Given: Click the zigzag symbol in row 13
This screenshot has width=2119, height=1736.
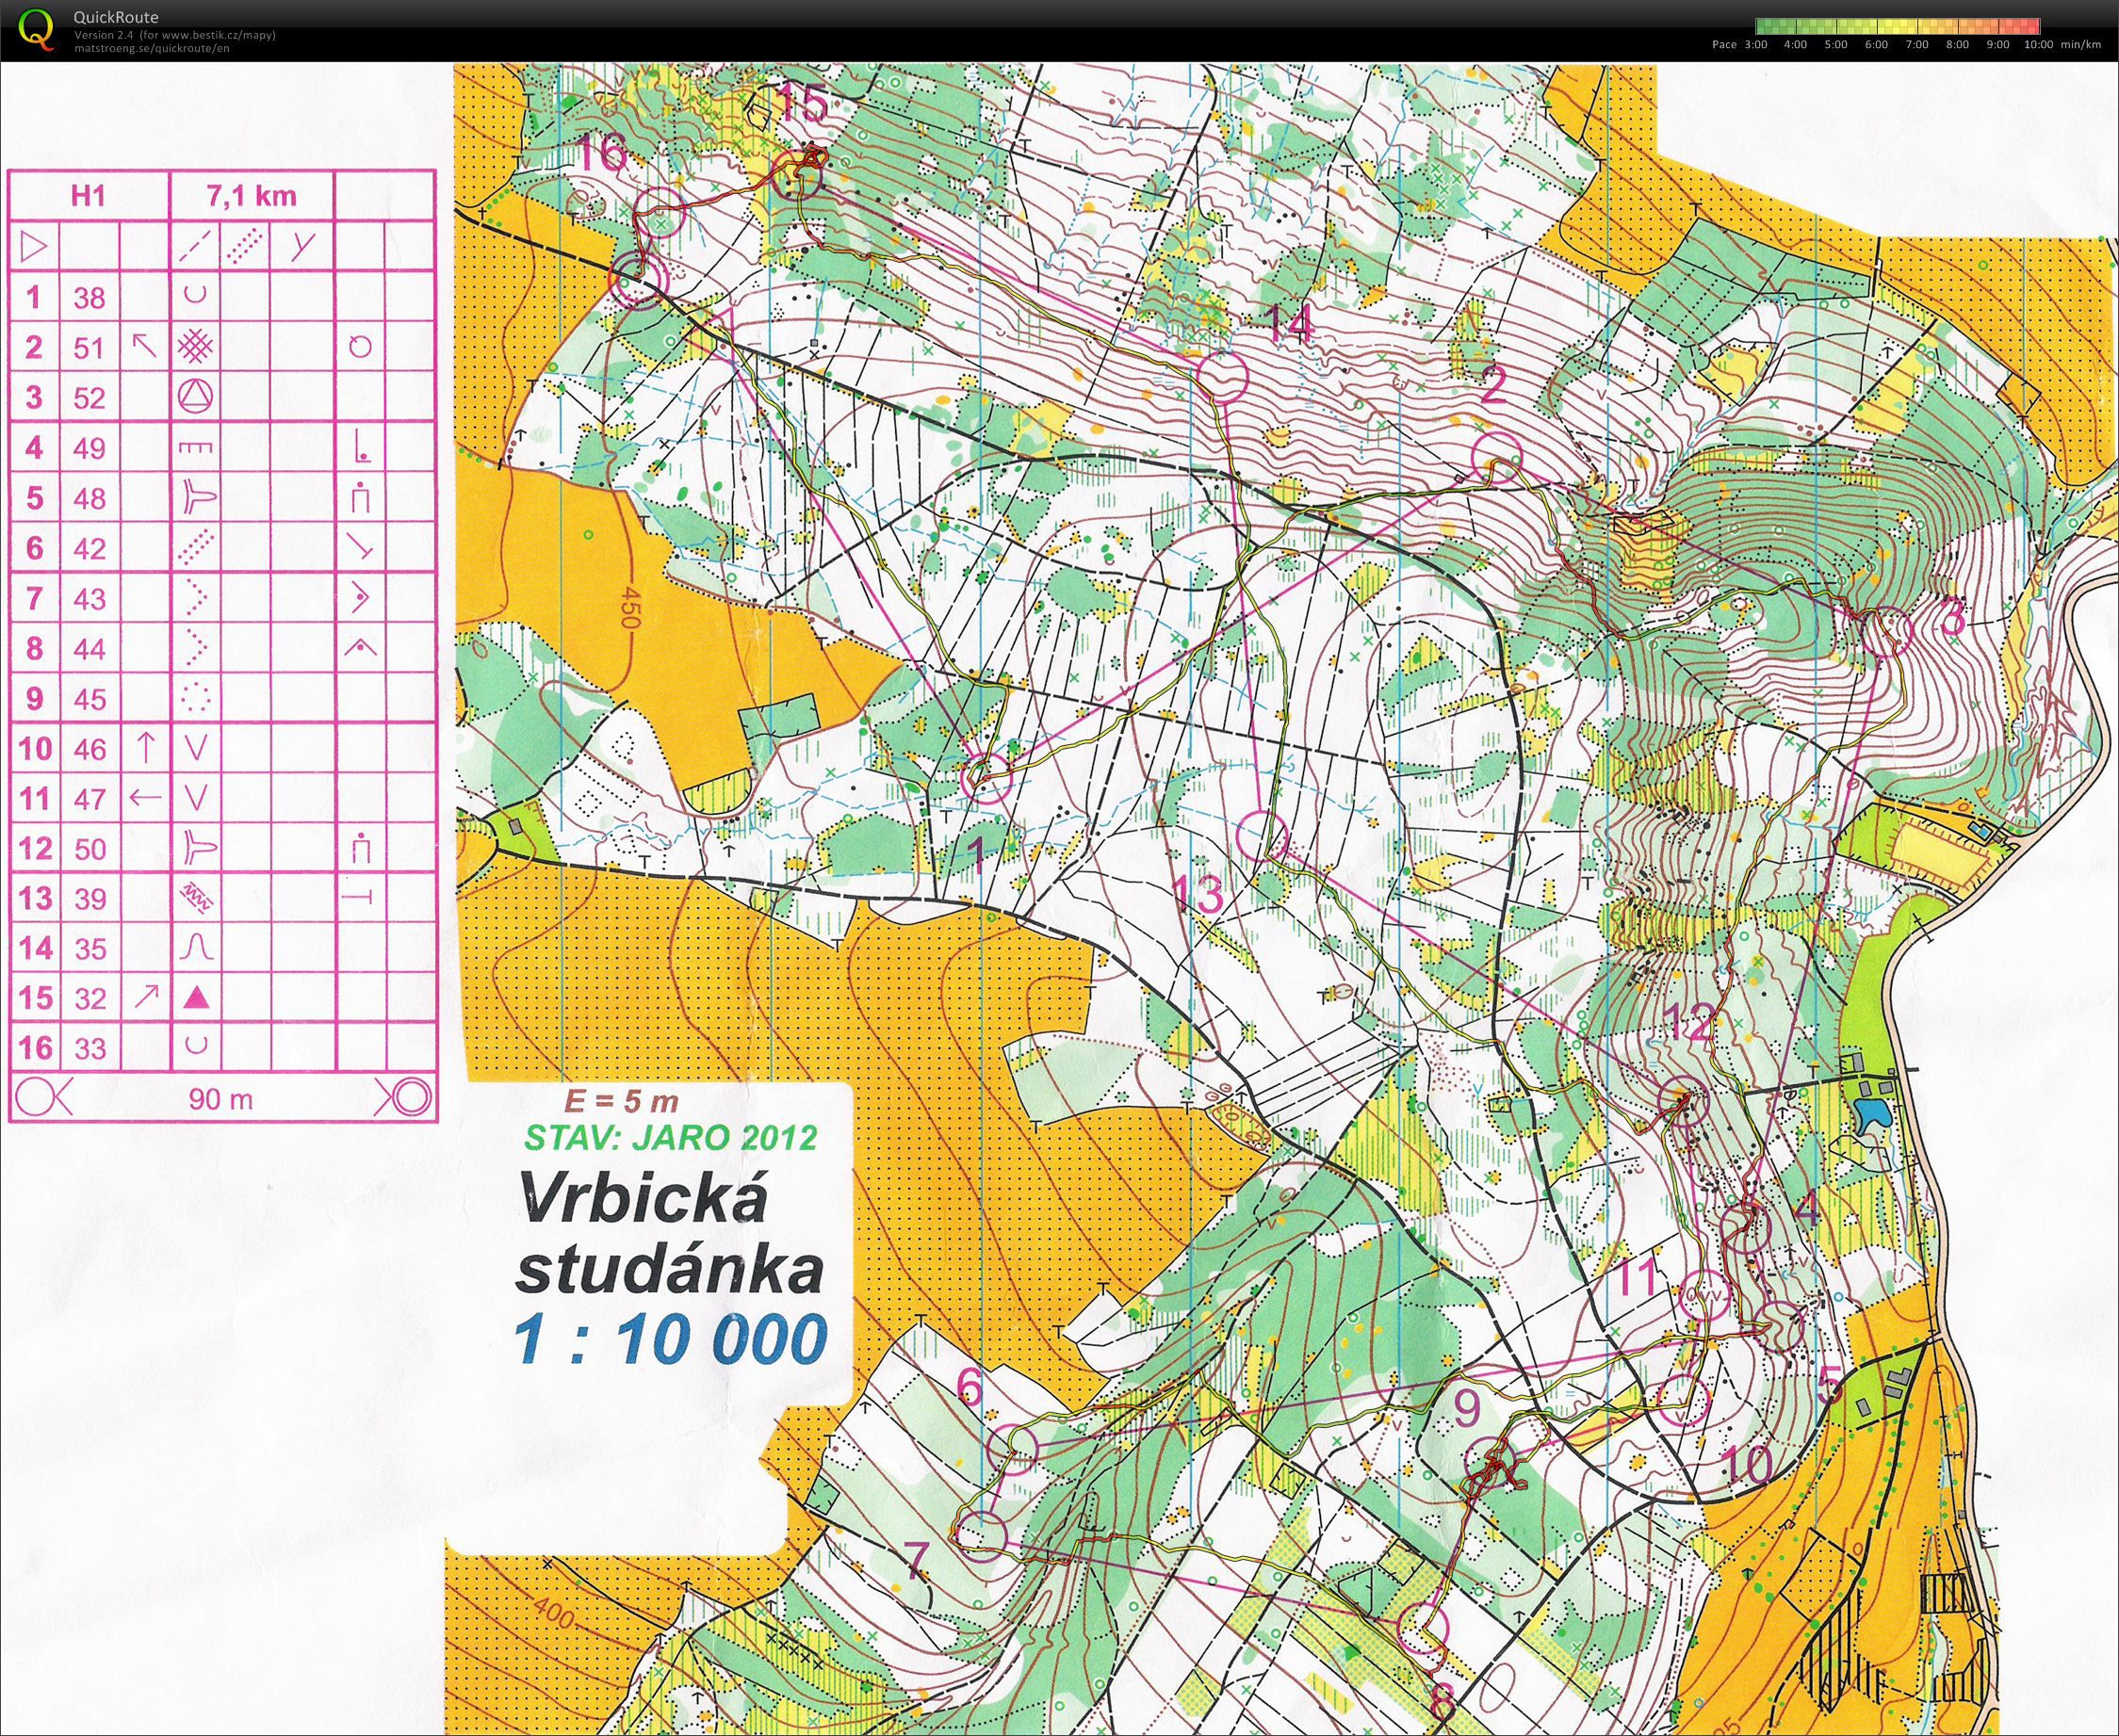Looking at the screenshot, I should pos(196,897).
